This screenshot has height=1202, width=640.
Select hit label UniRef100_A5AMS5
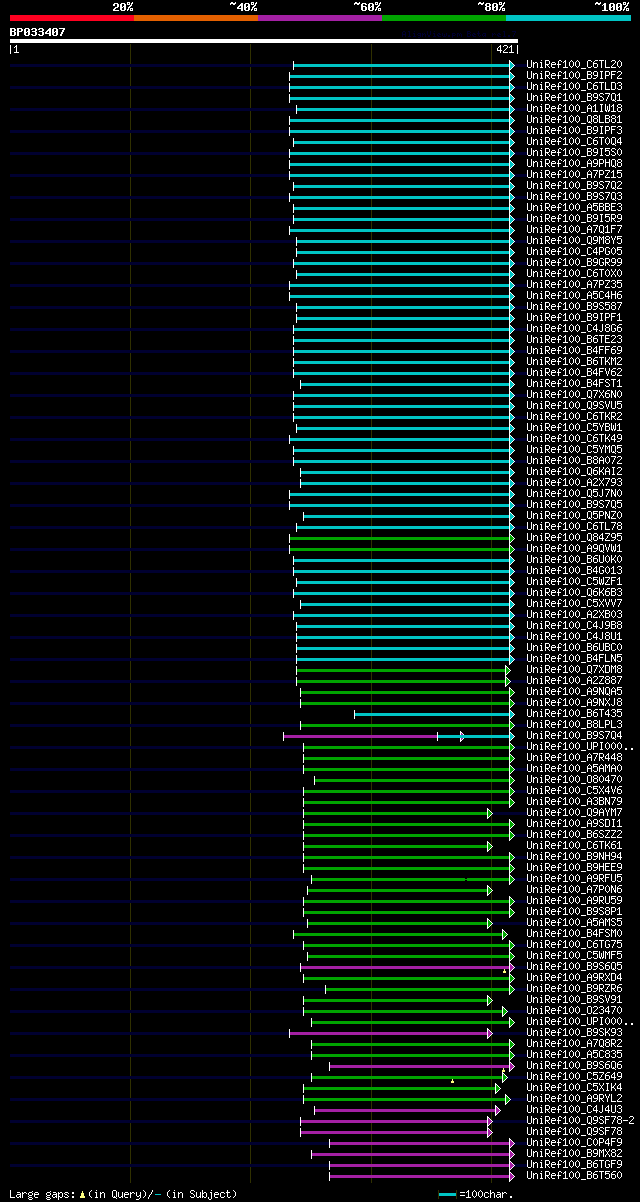pos(574,922)
